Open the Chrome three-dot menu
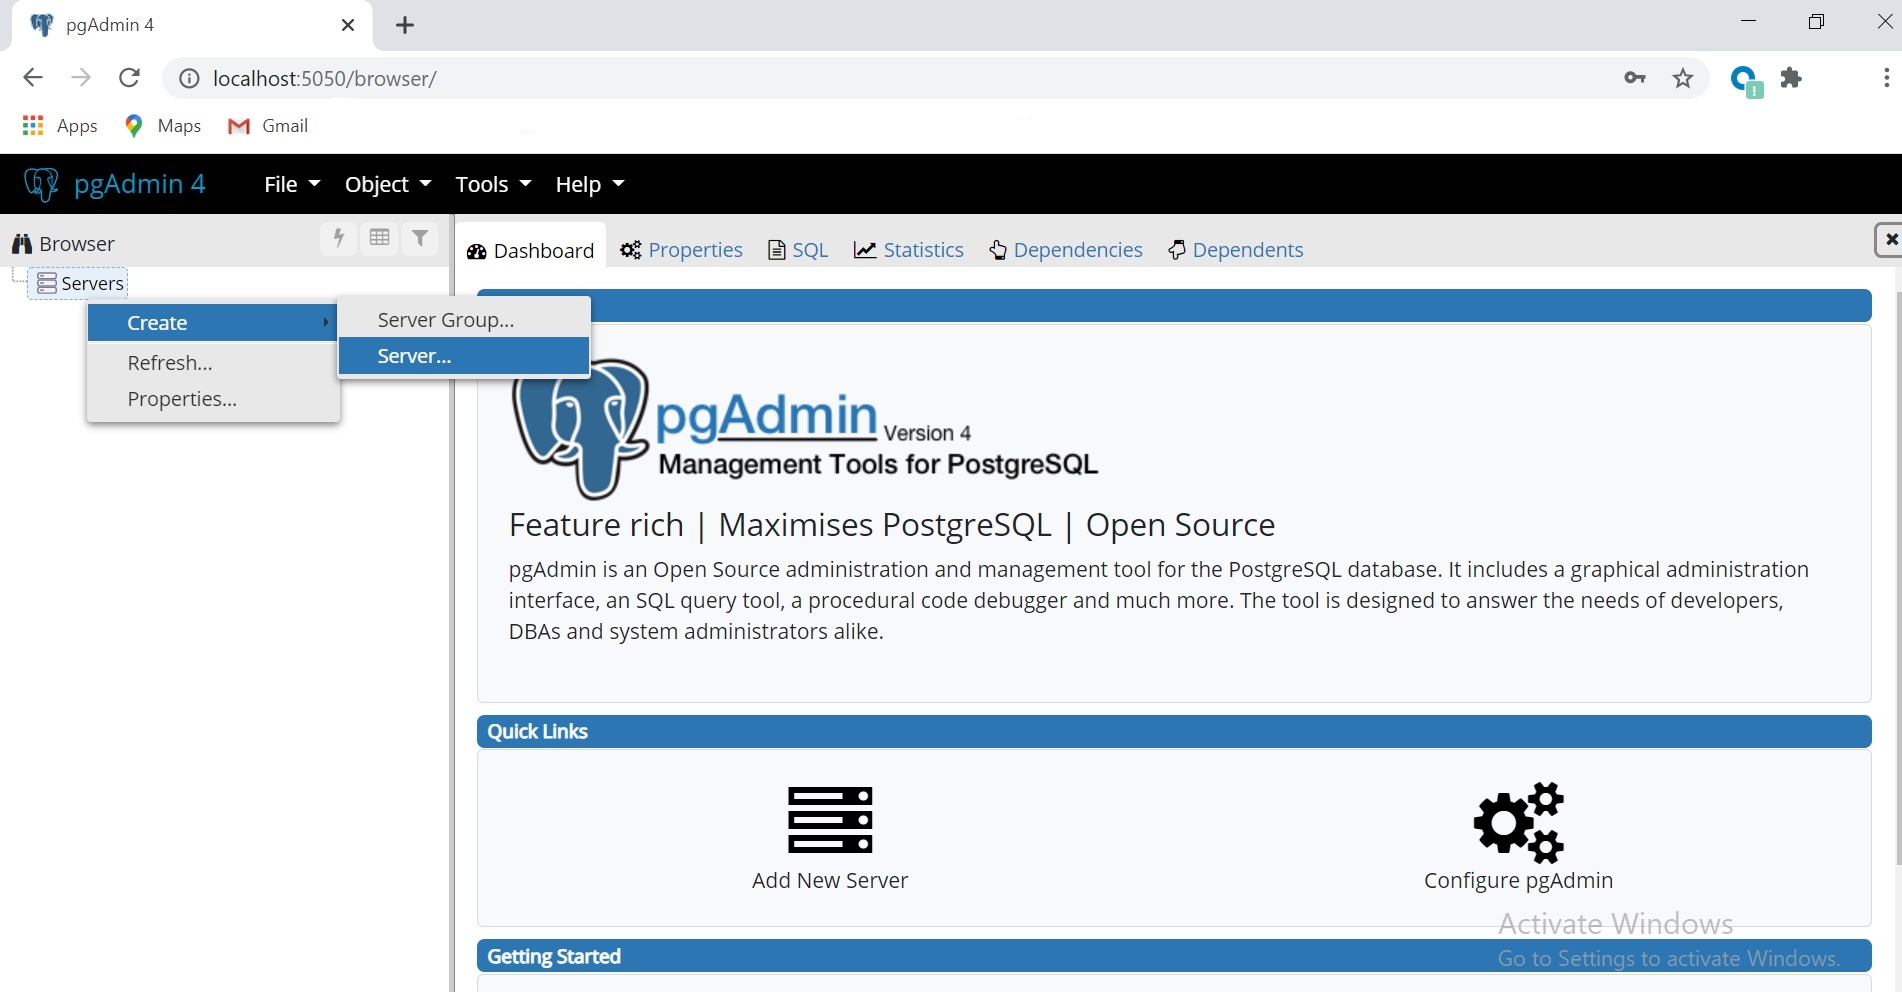Screen dimensions: 1902x992 (x=1885, y=78)
